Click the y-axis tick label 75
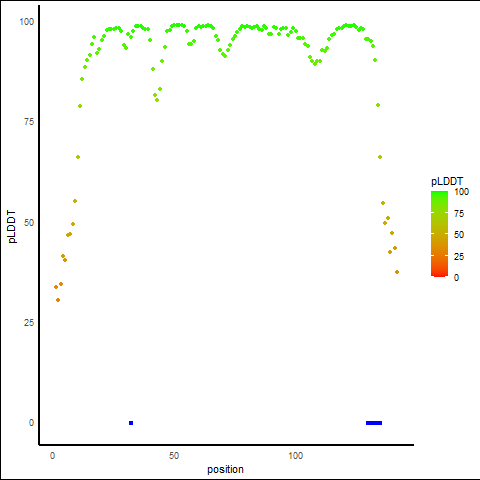Image resolution: width=480 pixels, height=480 pixels. [x=29, y=122]
